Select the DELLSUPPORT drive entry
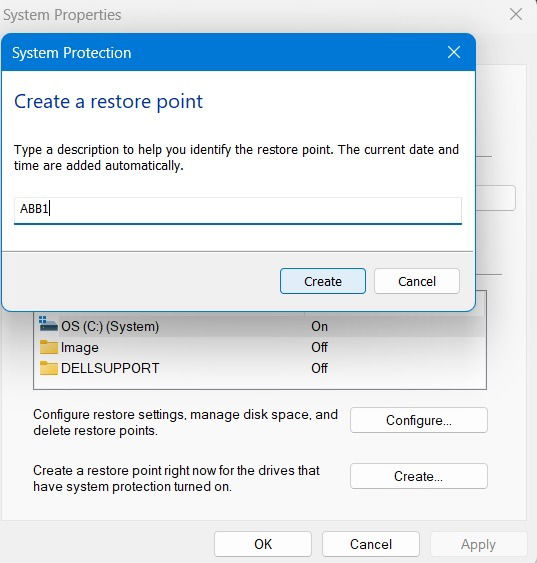 tap(260, 368)
